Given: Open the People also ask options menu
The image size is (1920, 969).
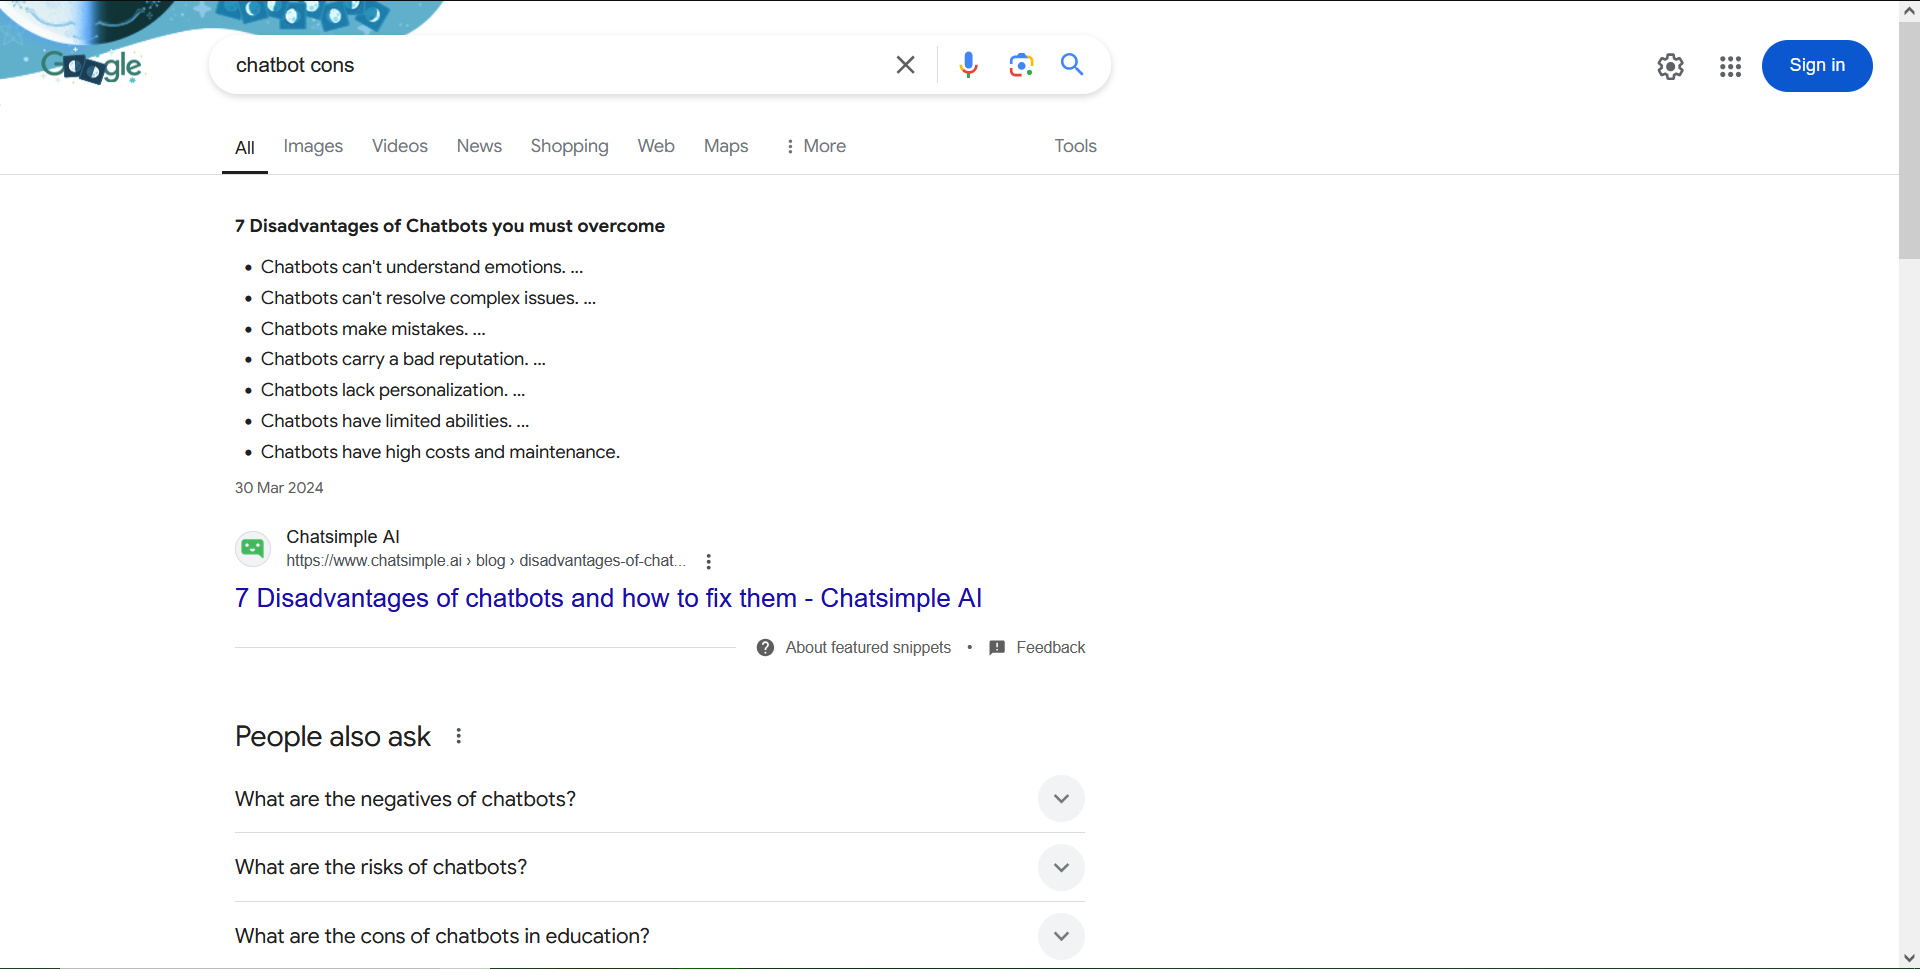Looking at the screenshot, I should coord(459,736).
